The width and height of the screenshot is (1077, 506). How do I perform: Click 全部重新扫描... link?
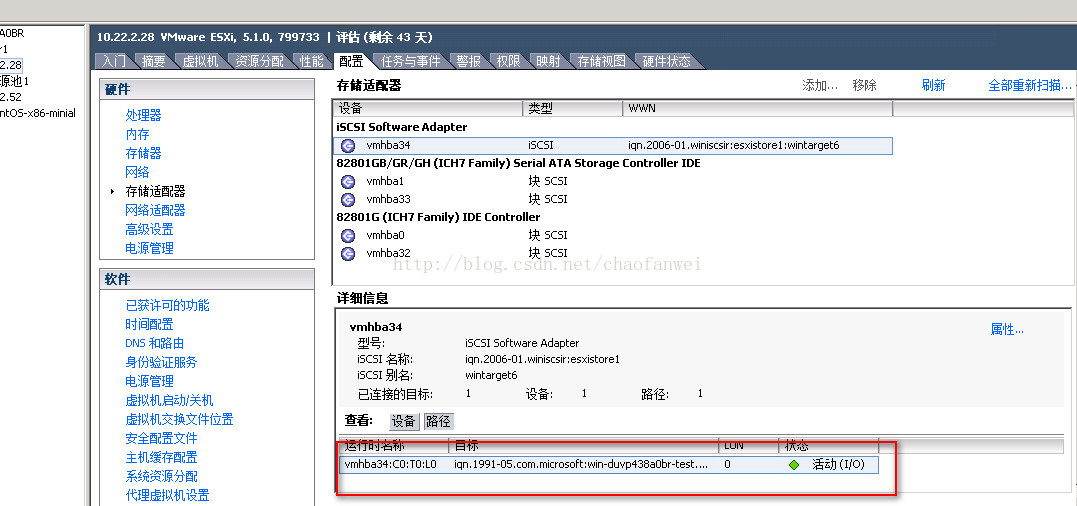tap(1030, 85)
